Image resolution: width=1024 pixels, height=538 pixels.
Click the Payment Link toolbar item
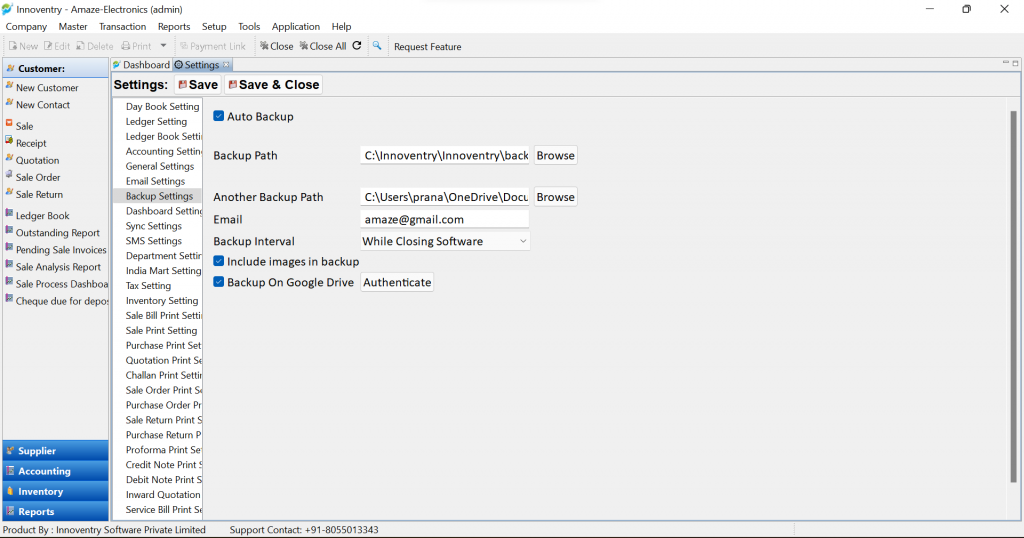(213, 46)
